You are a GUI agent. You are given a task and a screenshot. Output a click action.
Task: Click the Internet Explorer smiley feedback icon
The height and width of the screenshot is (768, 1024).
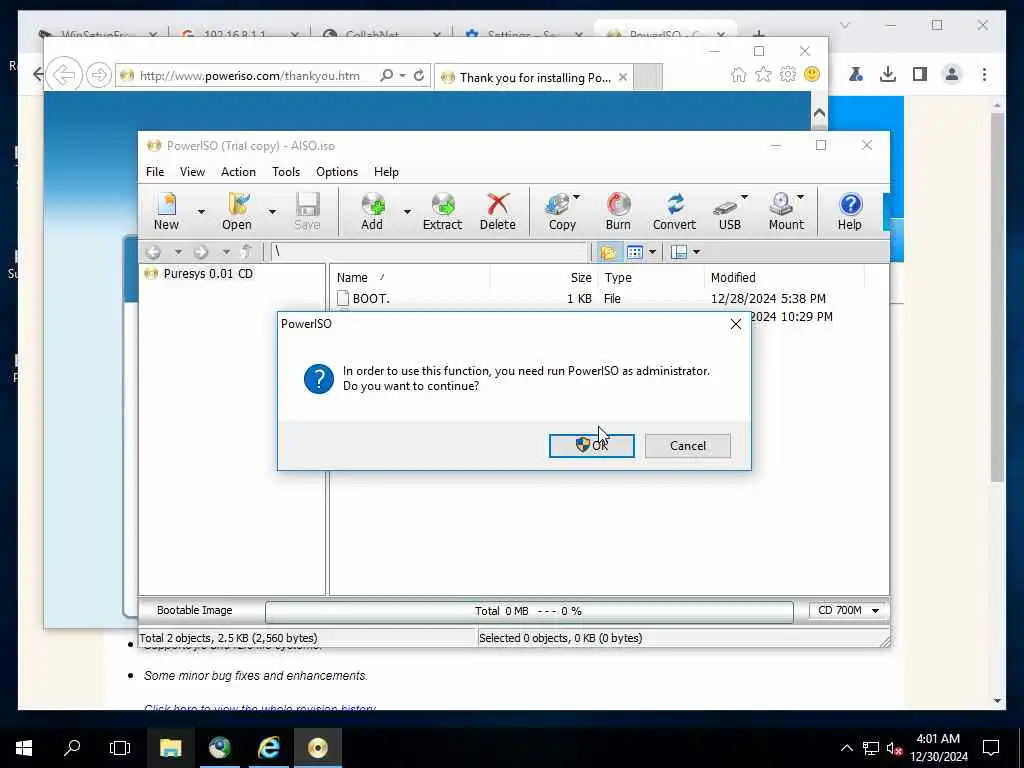coord(812,74)
